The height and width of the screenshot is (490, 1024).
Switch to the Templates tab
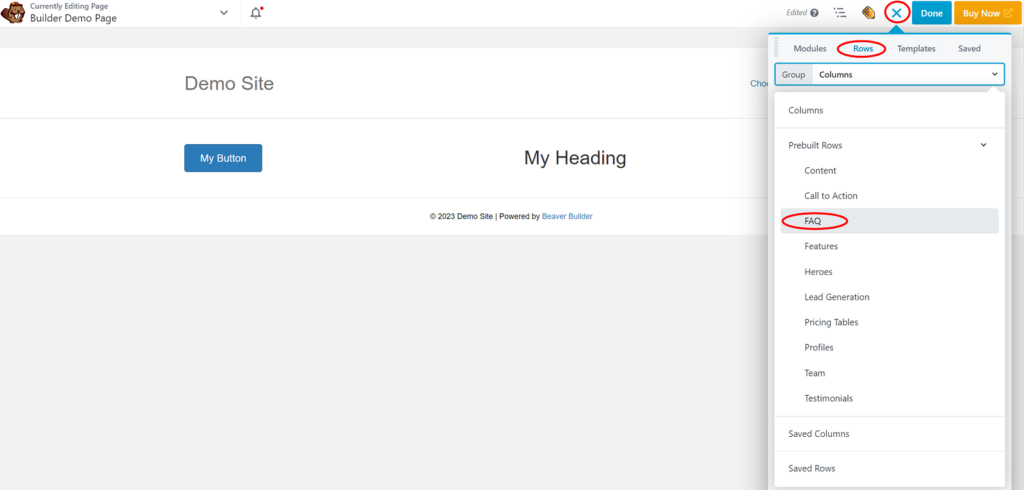tap(916, 48)
